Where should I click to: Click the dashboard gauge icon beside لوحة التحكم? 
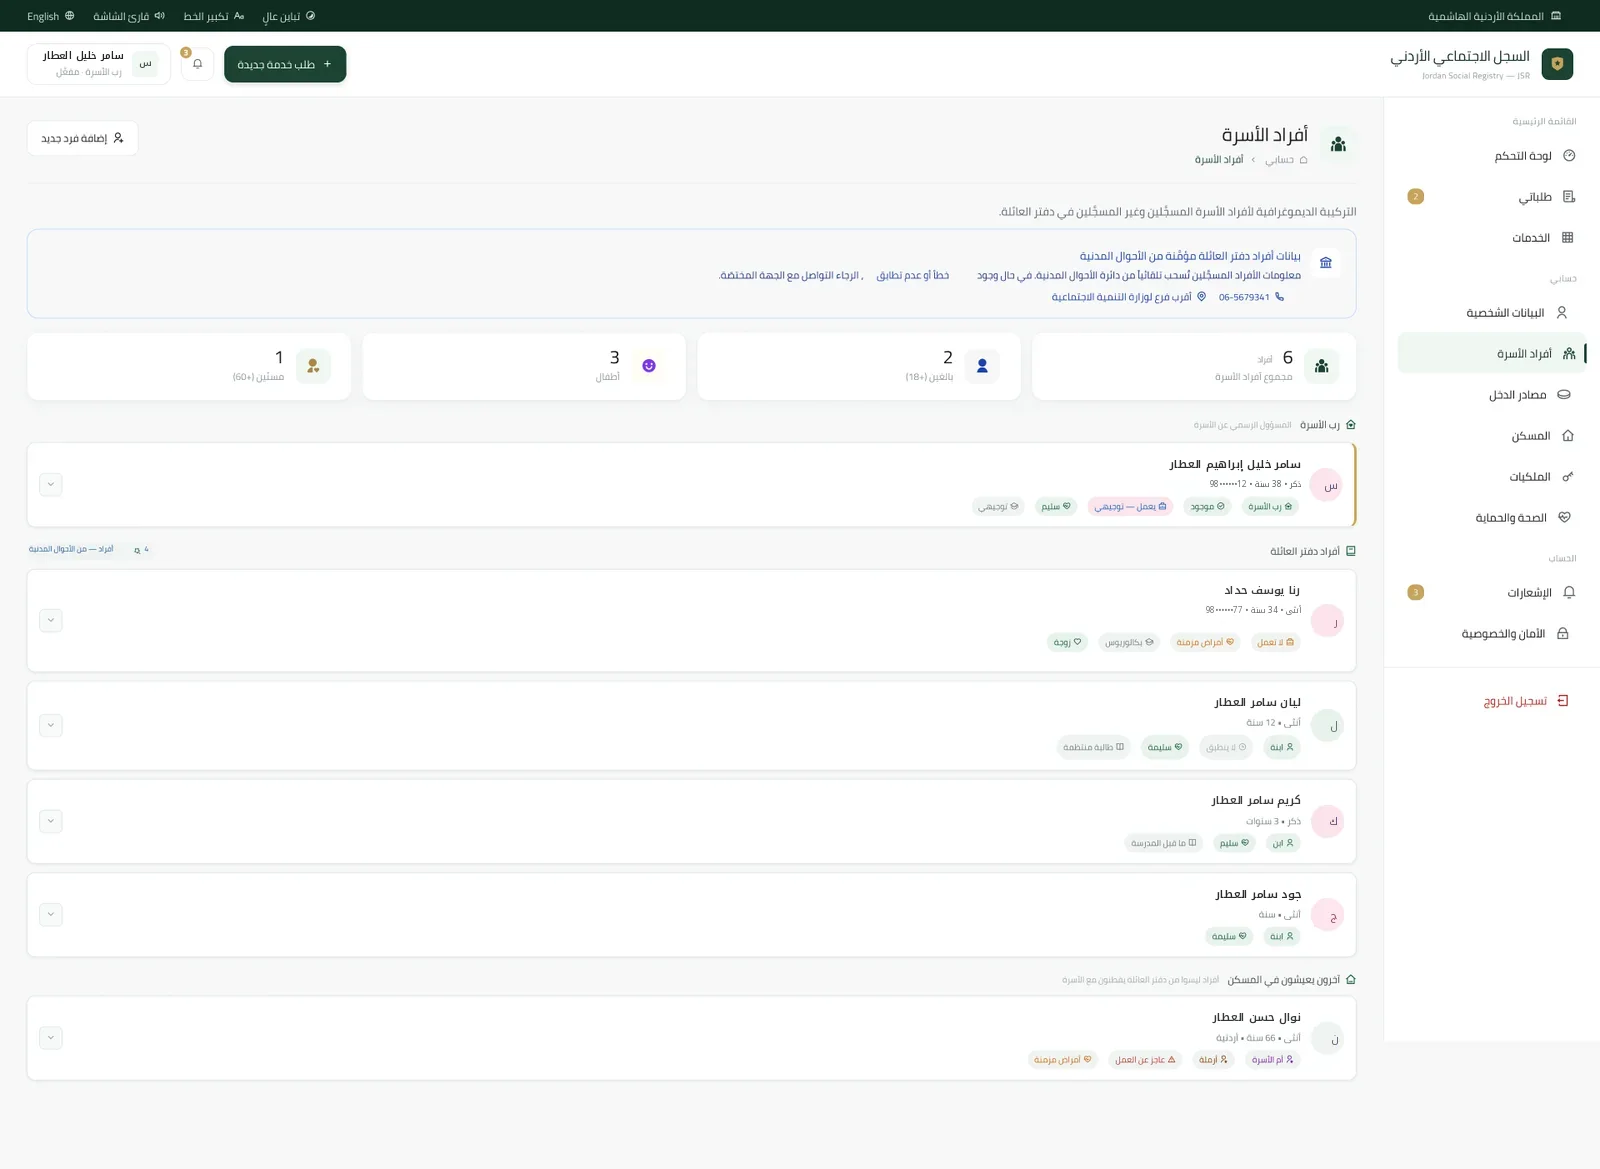[1569, 156]
